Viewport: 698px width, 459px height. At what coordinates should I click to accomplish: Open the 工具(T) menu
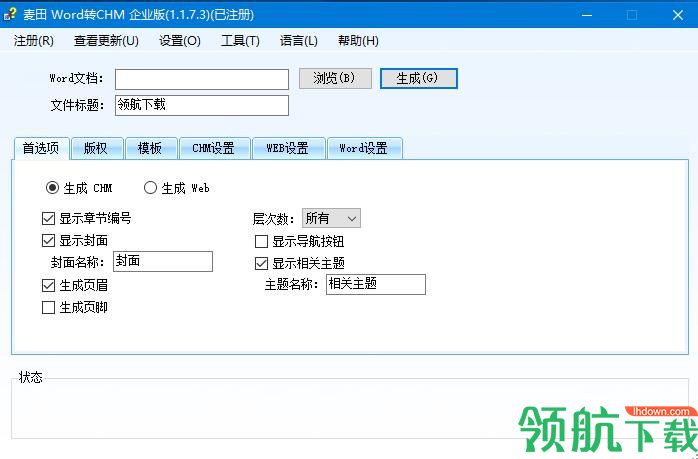240,41
